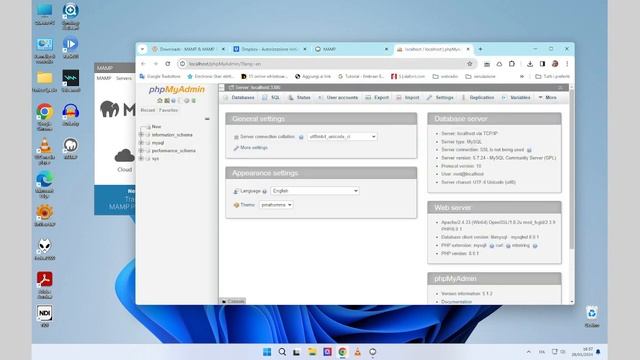Open the Windows Start button
The image size is (640, 360).
(267, 352)
